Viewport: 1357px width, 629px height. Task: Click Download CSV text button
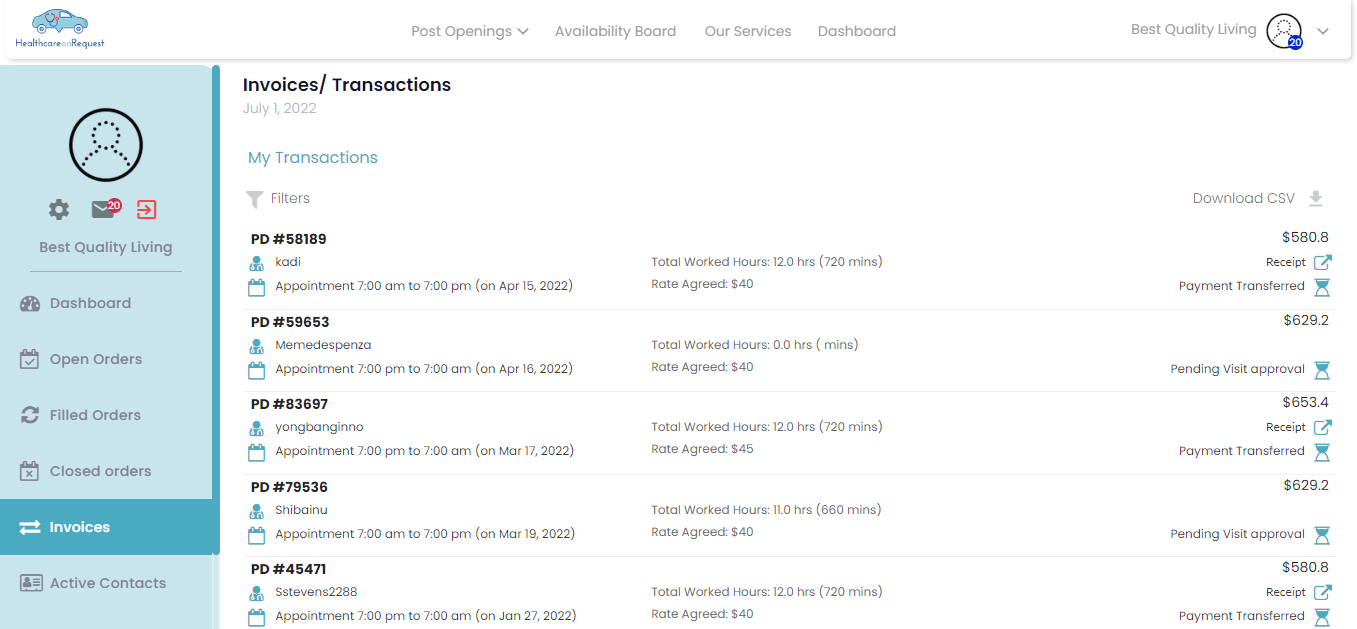tap(1243, 198)
